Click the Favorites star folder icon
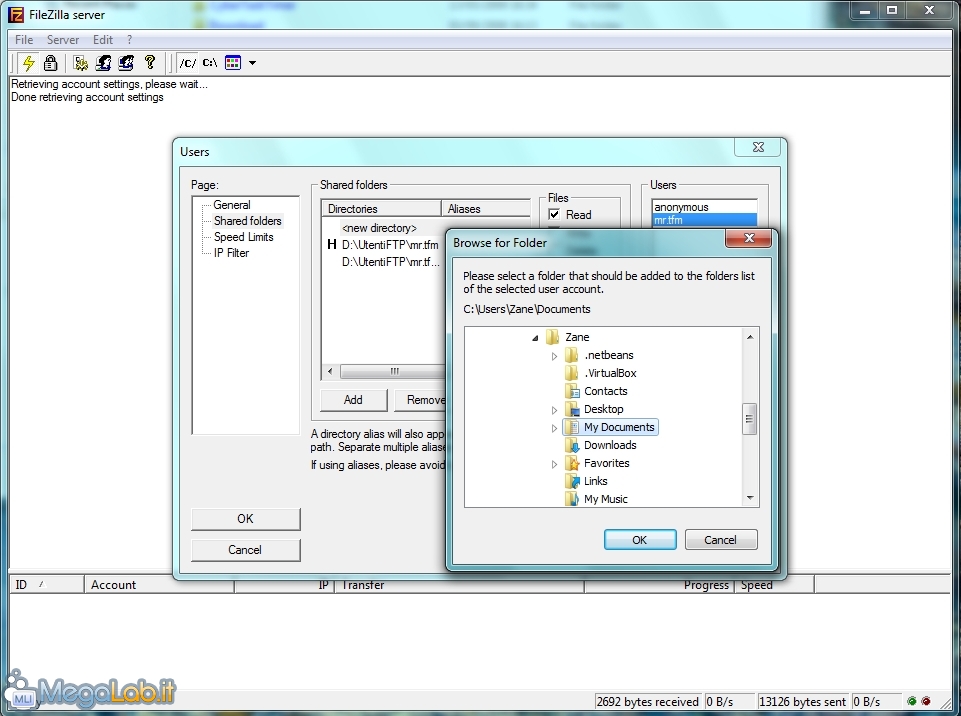The height and width of the screenshot is (716, 961). tap(572, 463)
